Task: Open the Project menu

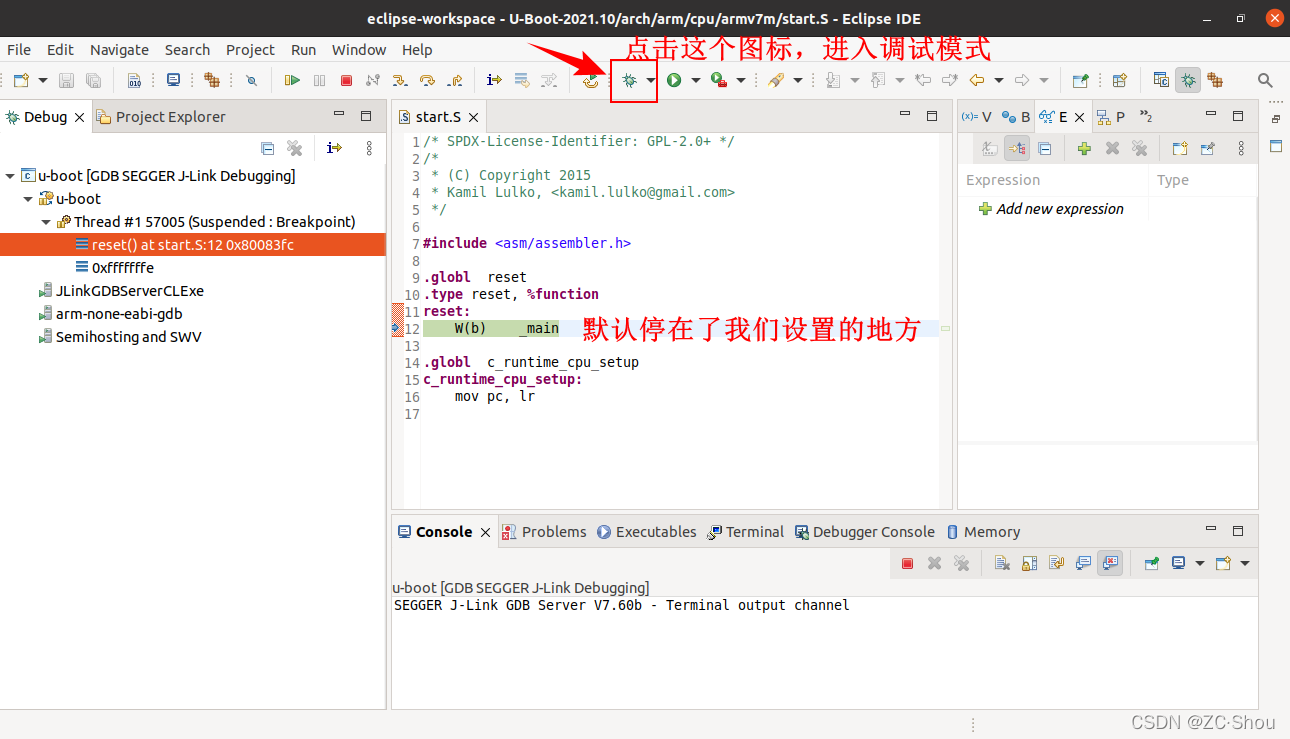Action: click(250, 49)
